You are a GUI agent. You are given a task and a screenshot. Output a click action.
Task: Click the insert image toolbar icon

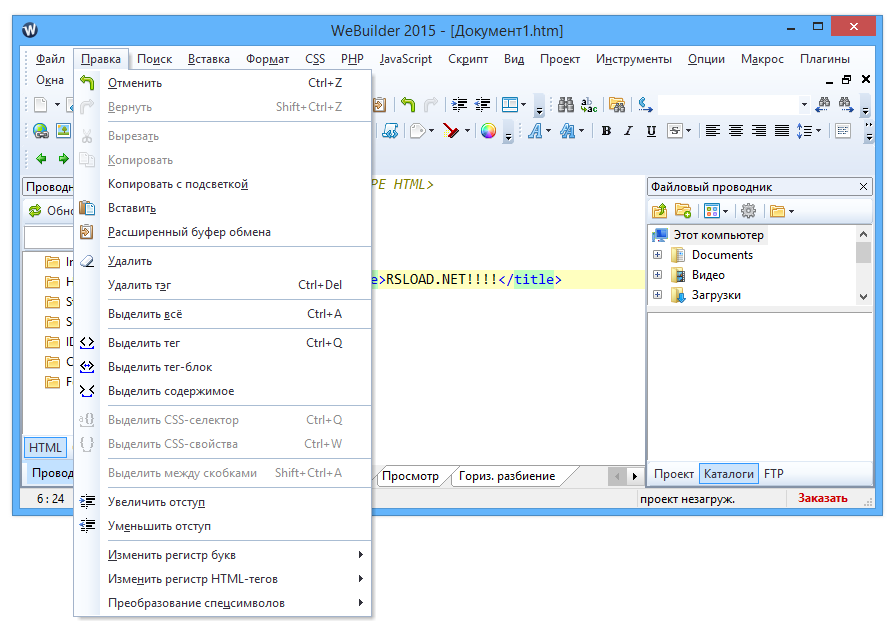pyautogui.click(x=63, y=131)
